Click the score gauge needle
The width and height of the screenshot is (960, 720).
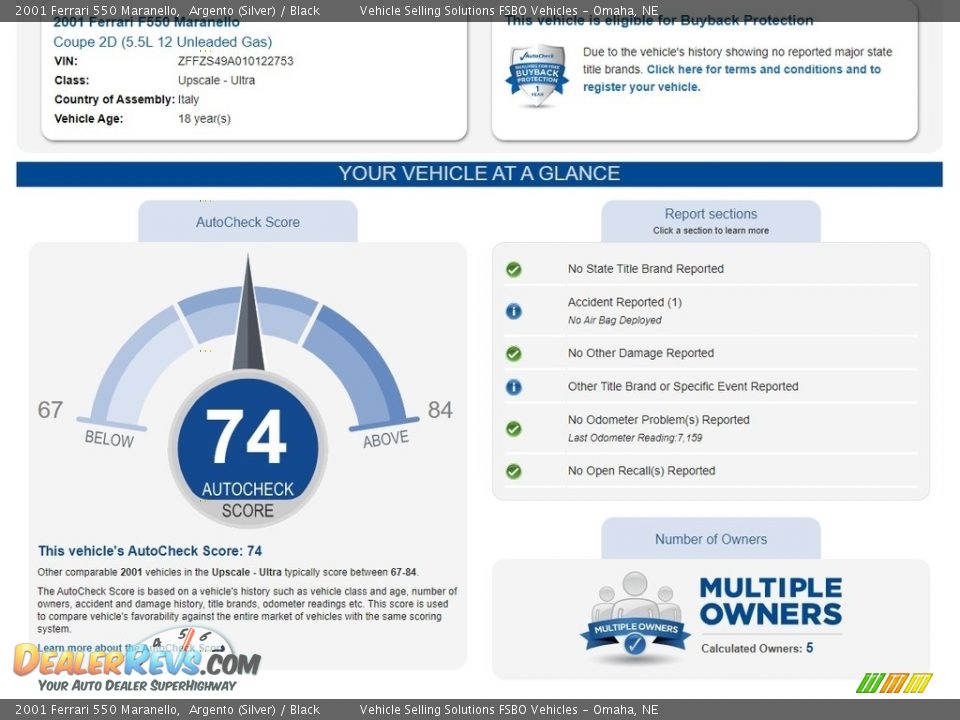tap(248, 312)
